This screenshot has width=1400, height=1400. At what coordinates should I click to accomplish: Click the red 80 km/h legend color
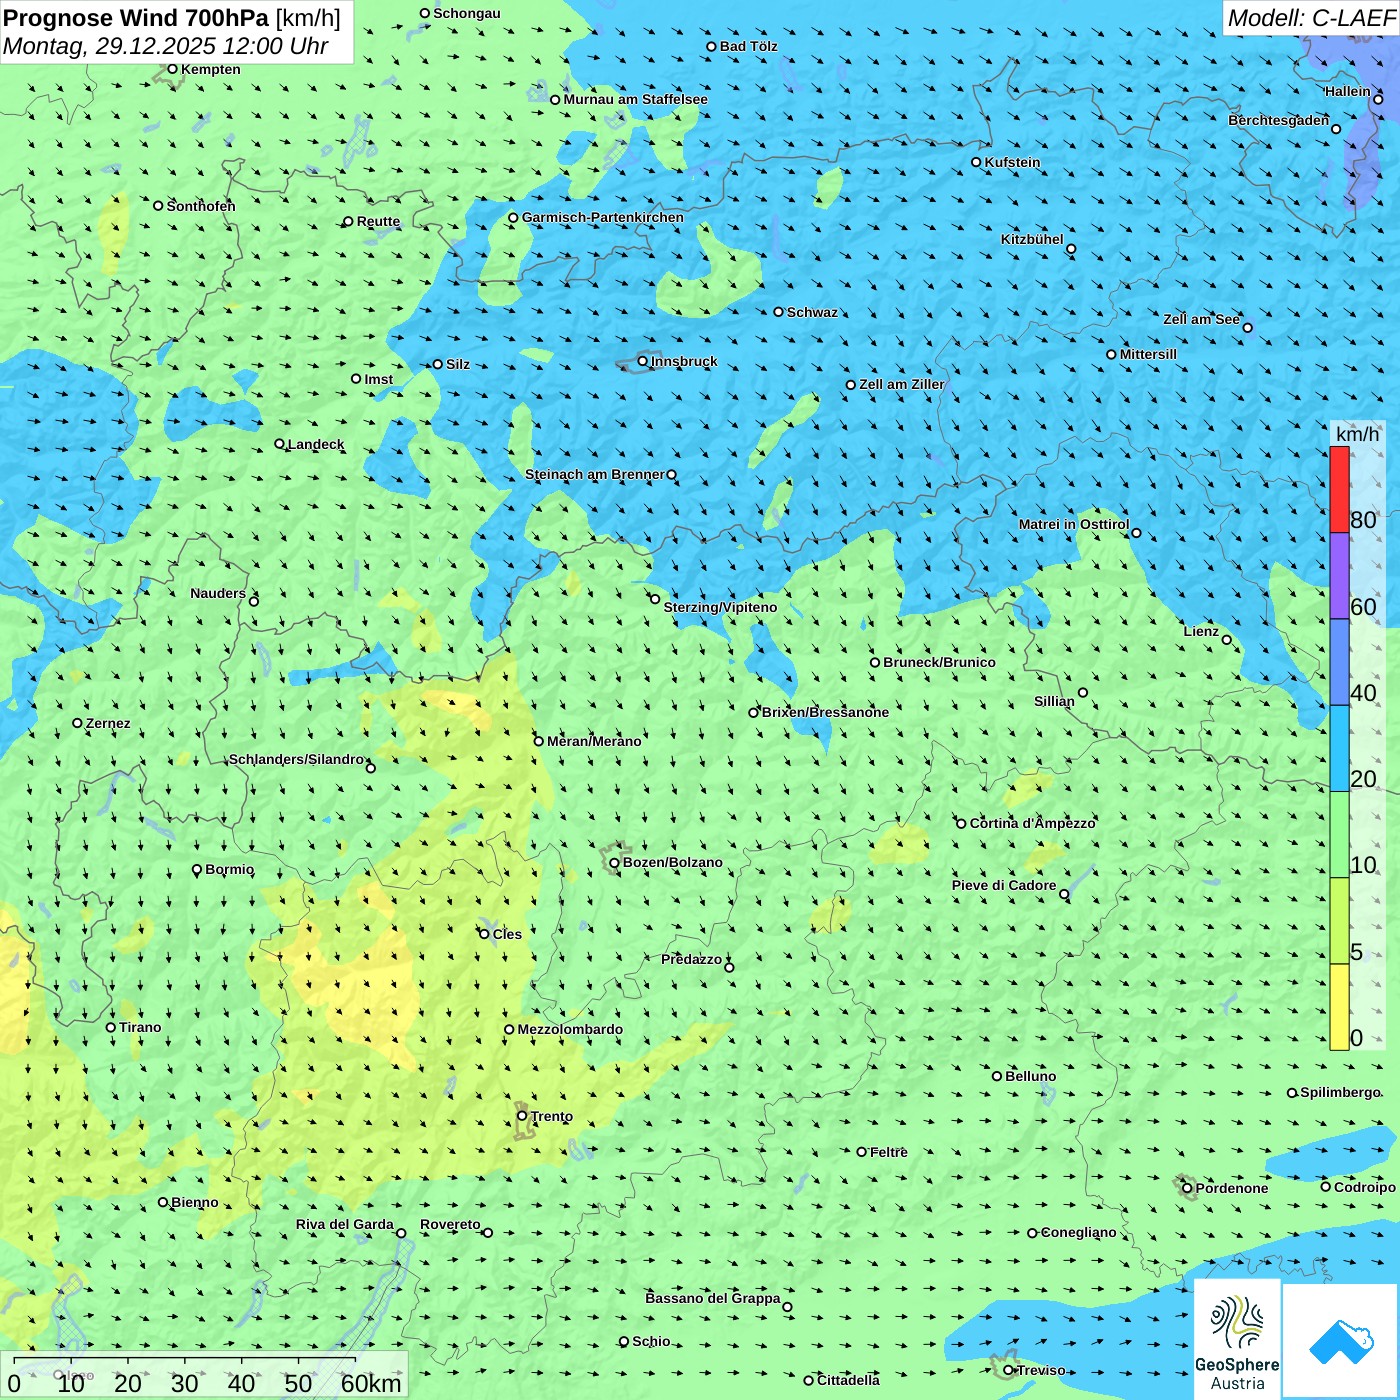(1339, 489)
